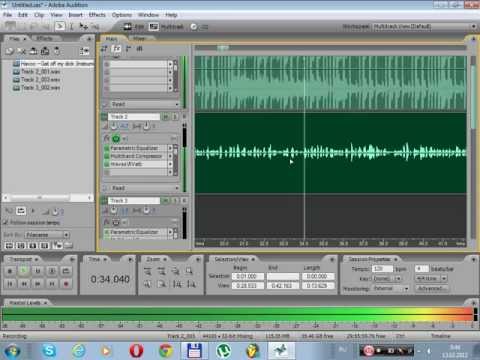Open the Monitoring dropdown
The width and height of the screenshot is (480, 360).
[390, 288]
